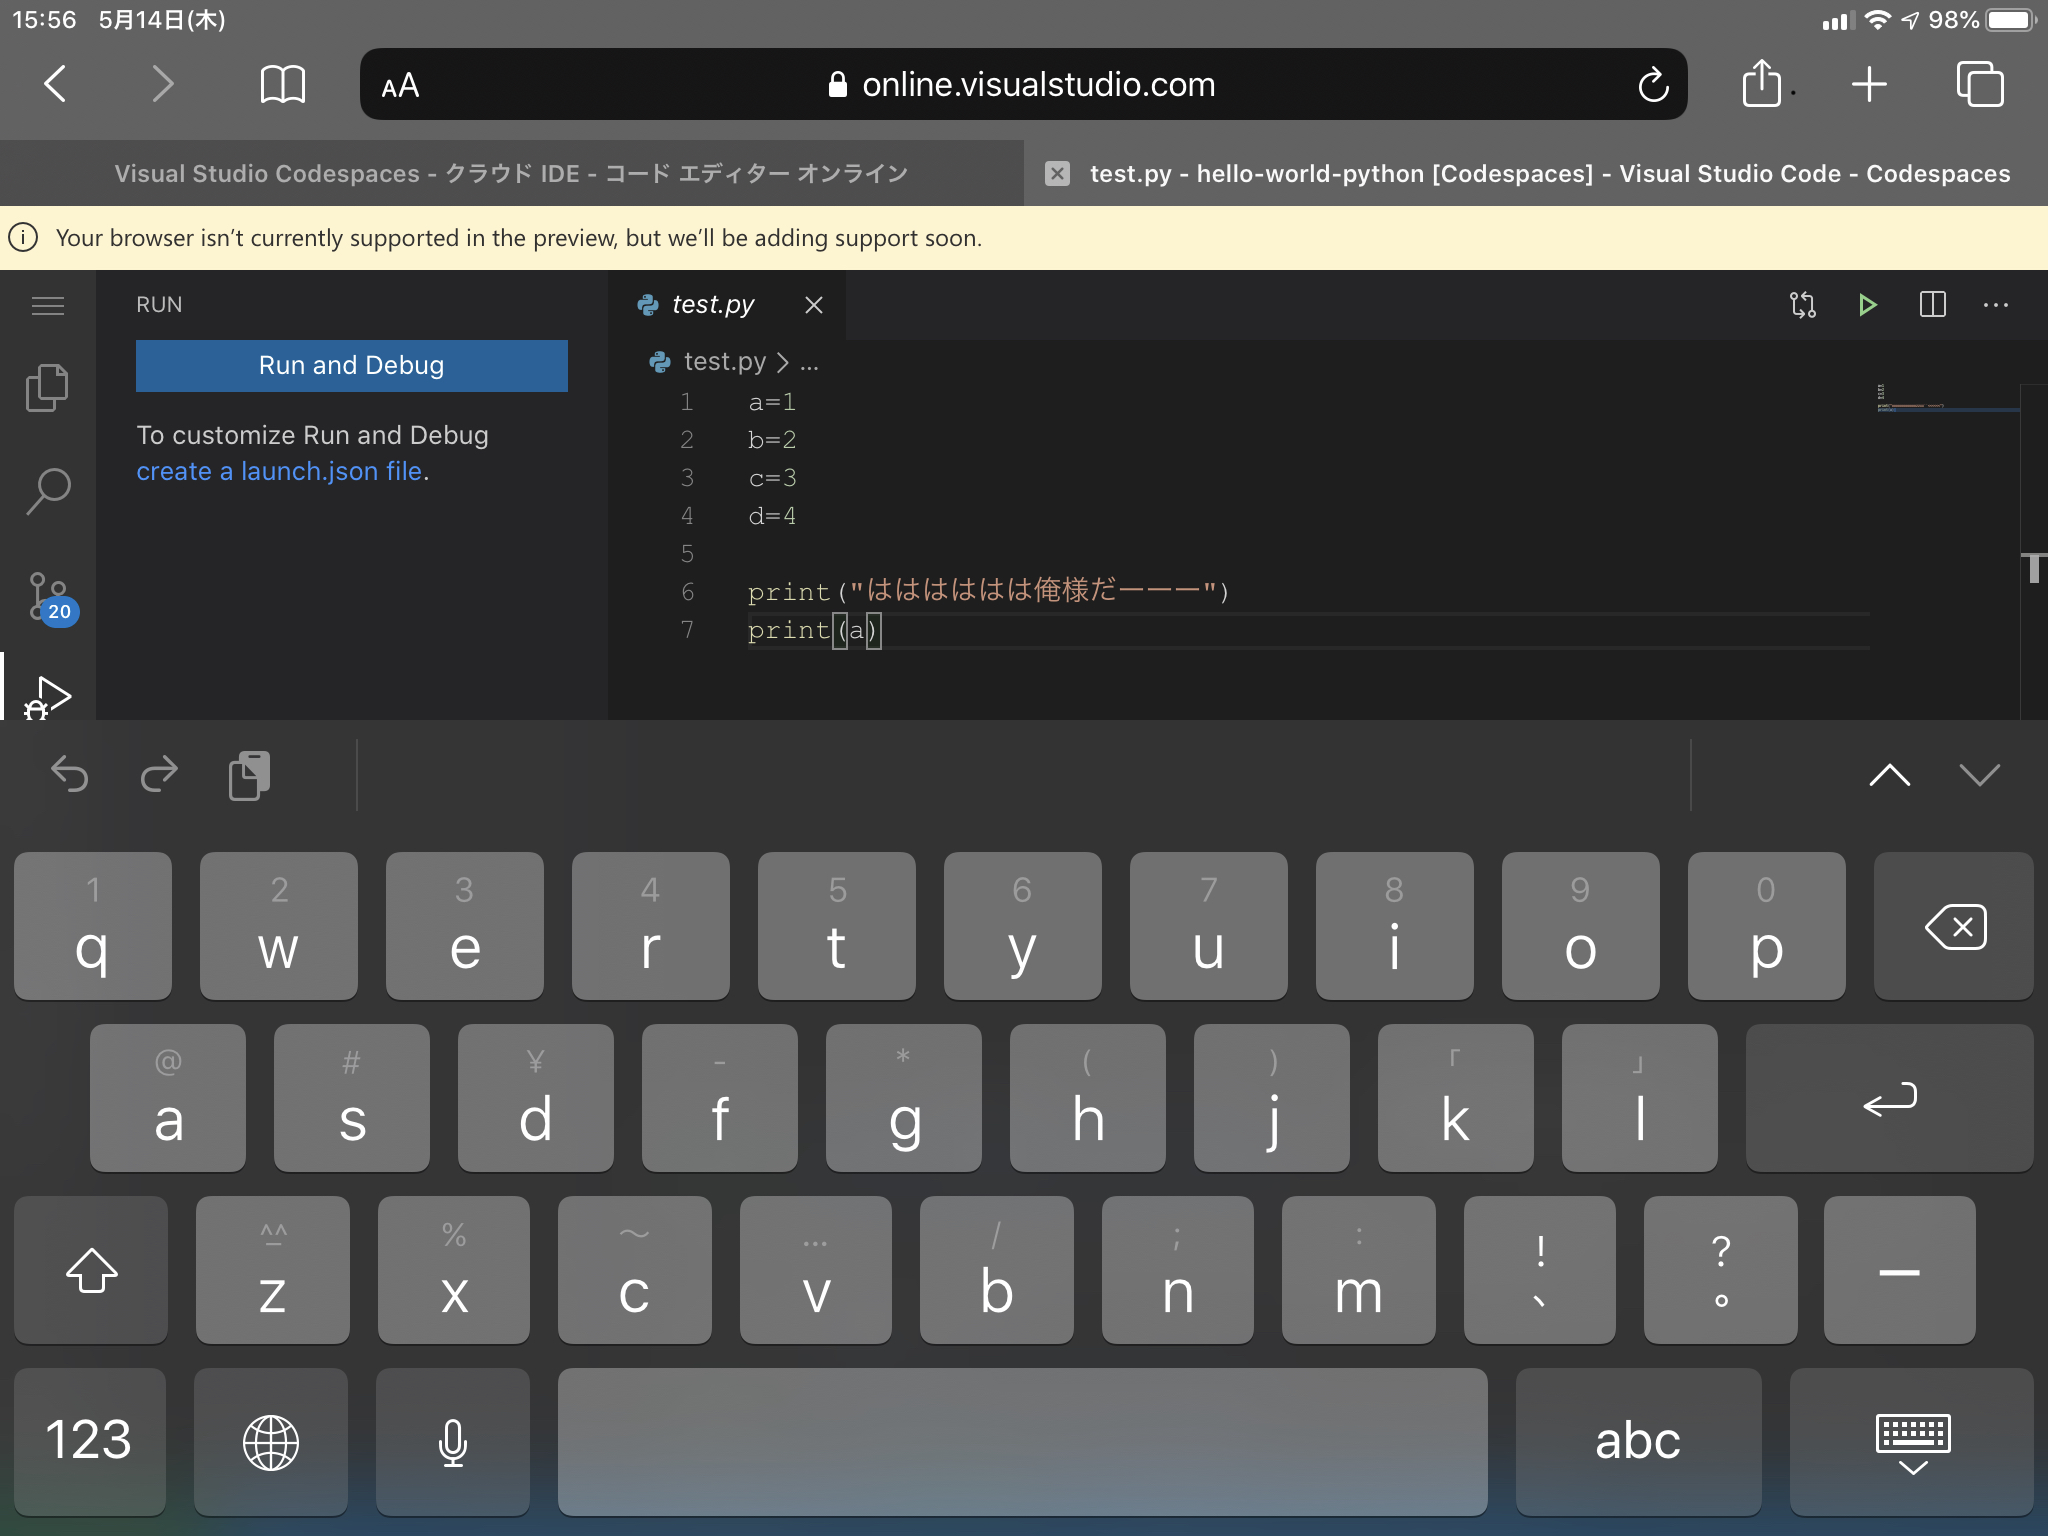Go back in Safari
Screen dimensions: 2048x1536
click(x=56, y=84)
